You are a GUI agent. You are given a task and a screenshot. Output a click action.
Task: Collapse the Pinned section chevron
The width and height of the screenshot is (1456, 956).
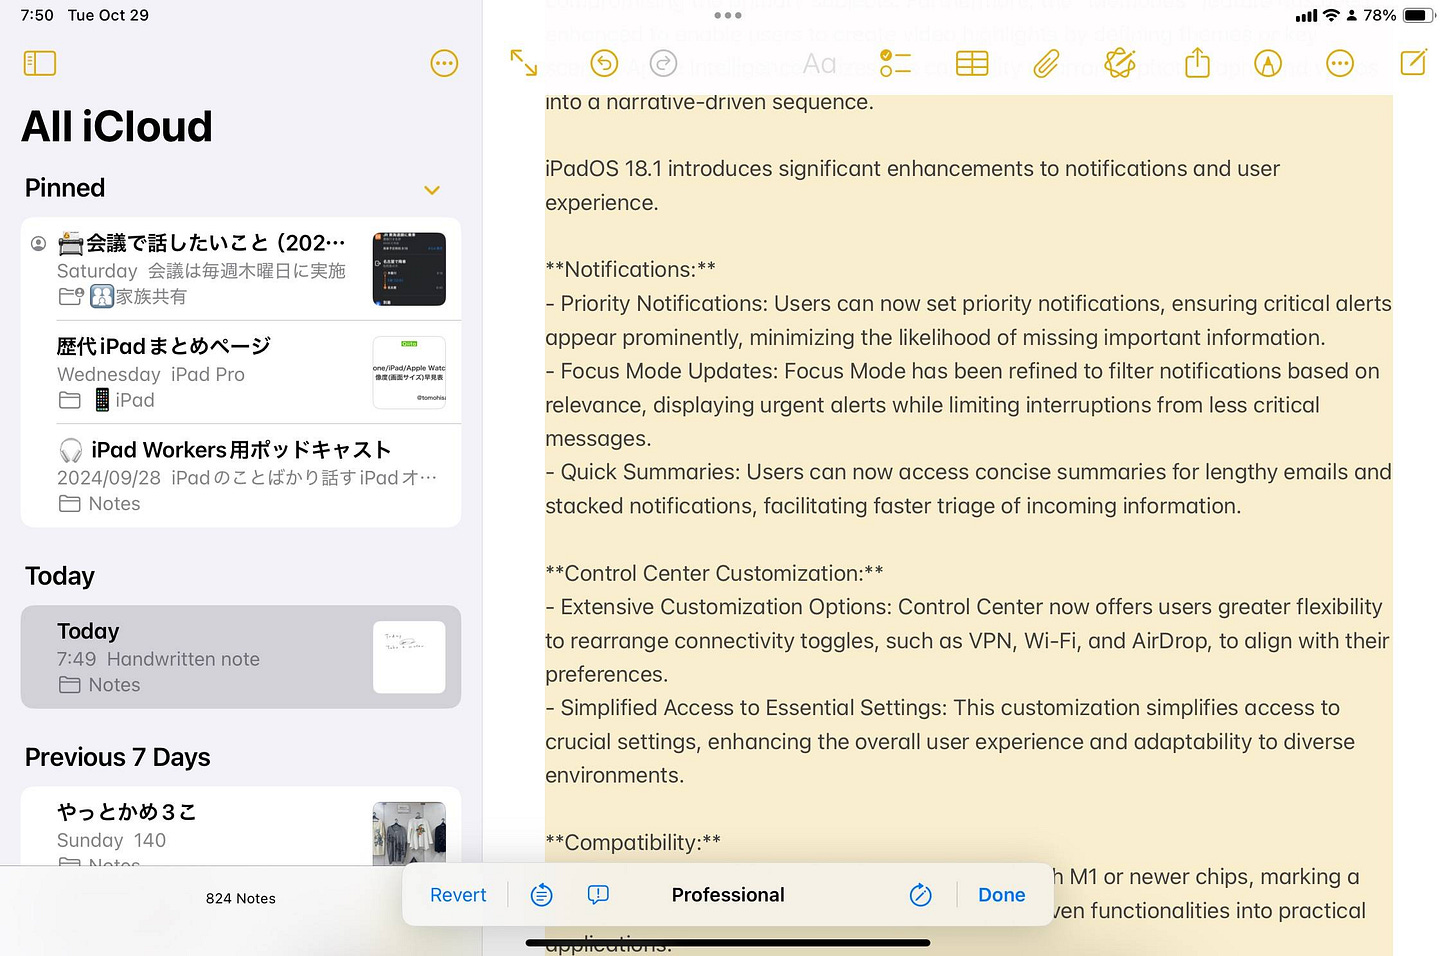(432, 190)
